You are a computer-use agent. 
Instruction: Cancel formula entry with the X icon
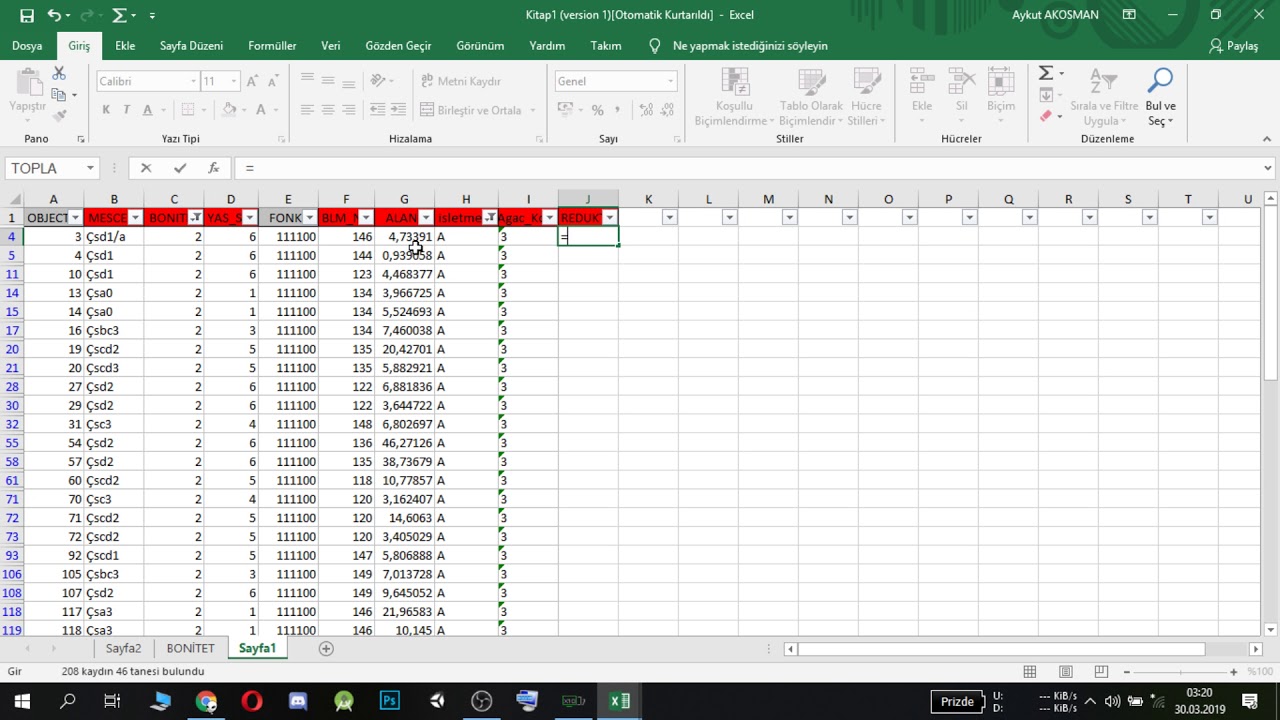(x=146, y=168)
